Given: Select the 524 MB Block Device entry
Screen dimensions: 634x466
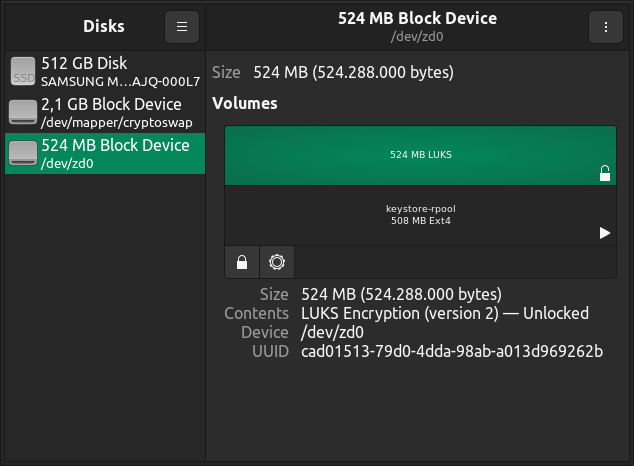Looking at the screenshot, I should coord(105,154).
